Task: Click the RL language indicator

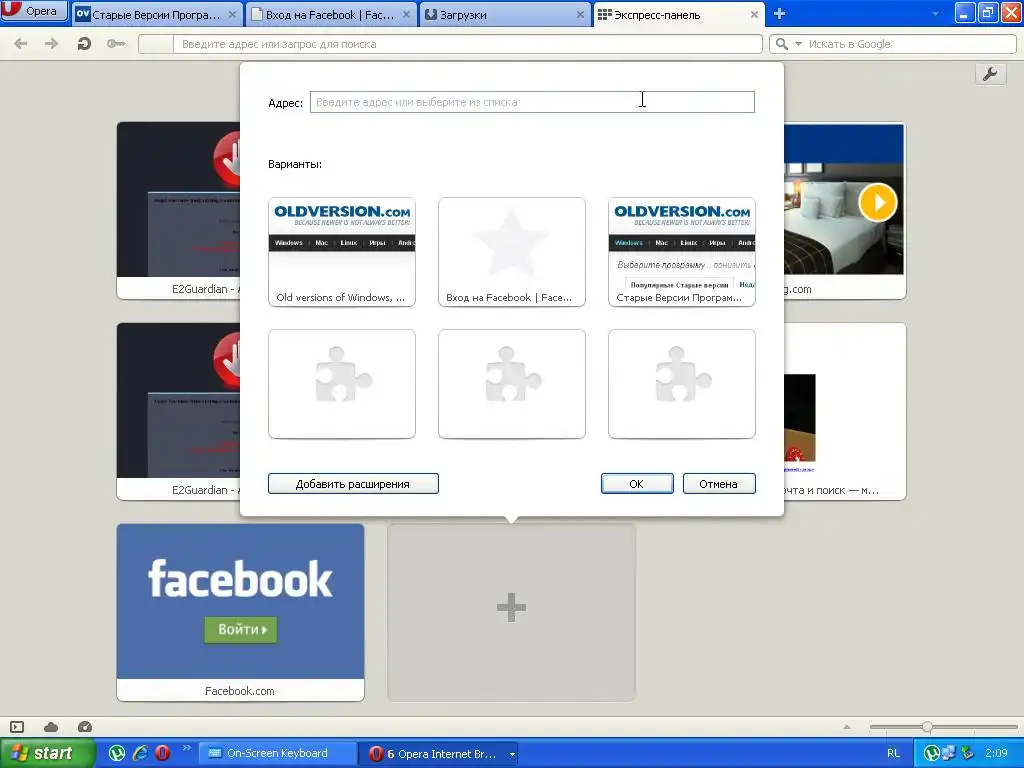Action: (893, 754)
